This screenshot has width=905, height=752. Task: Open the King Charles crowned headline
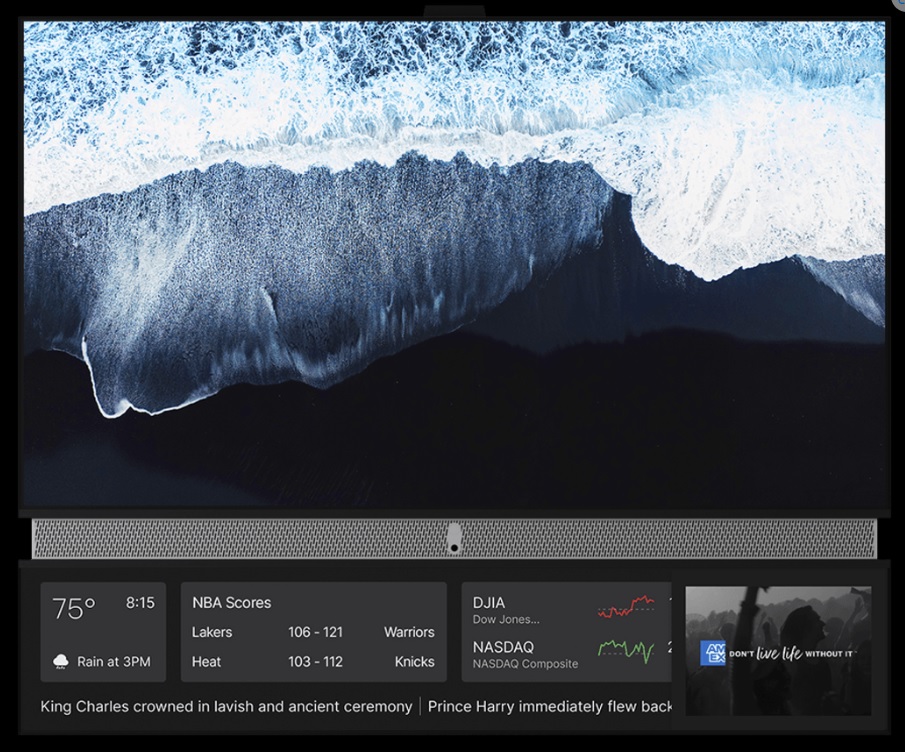point(226,706)
